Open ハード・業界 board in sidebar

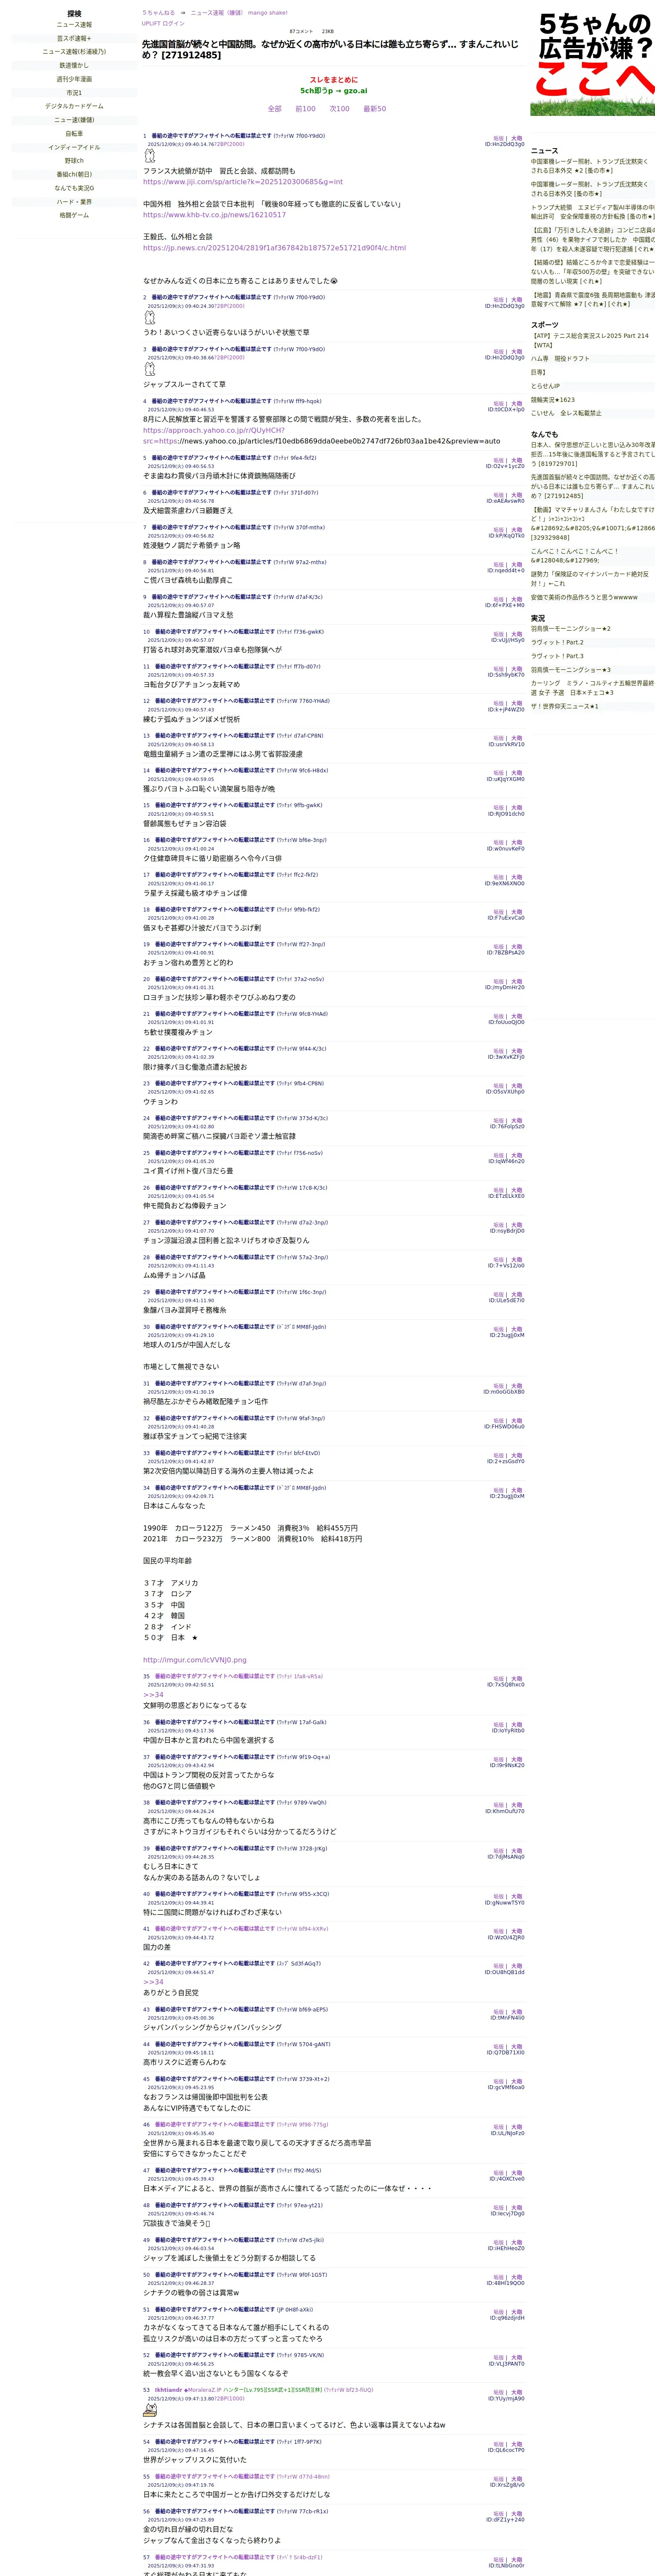tap(74, 201)
